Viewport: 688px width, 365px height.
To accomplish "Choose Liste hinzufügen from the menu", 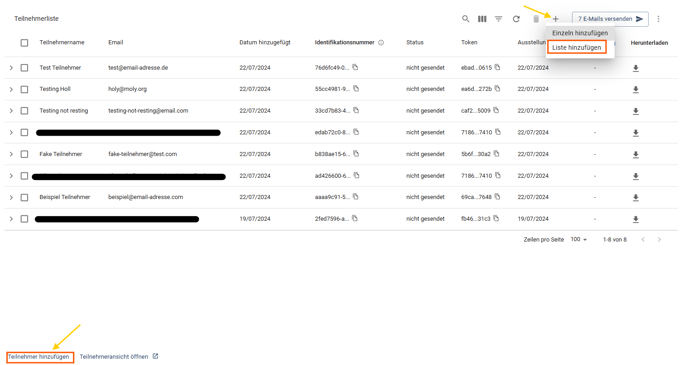I will point(577,47).
